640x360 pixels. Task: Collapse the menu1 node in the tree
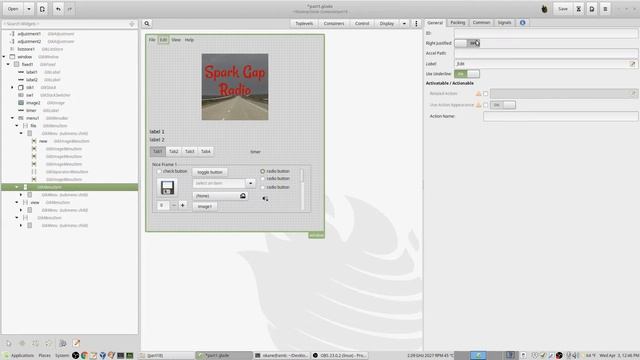pyautogui.click(x=12, y=118)
